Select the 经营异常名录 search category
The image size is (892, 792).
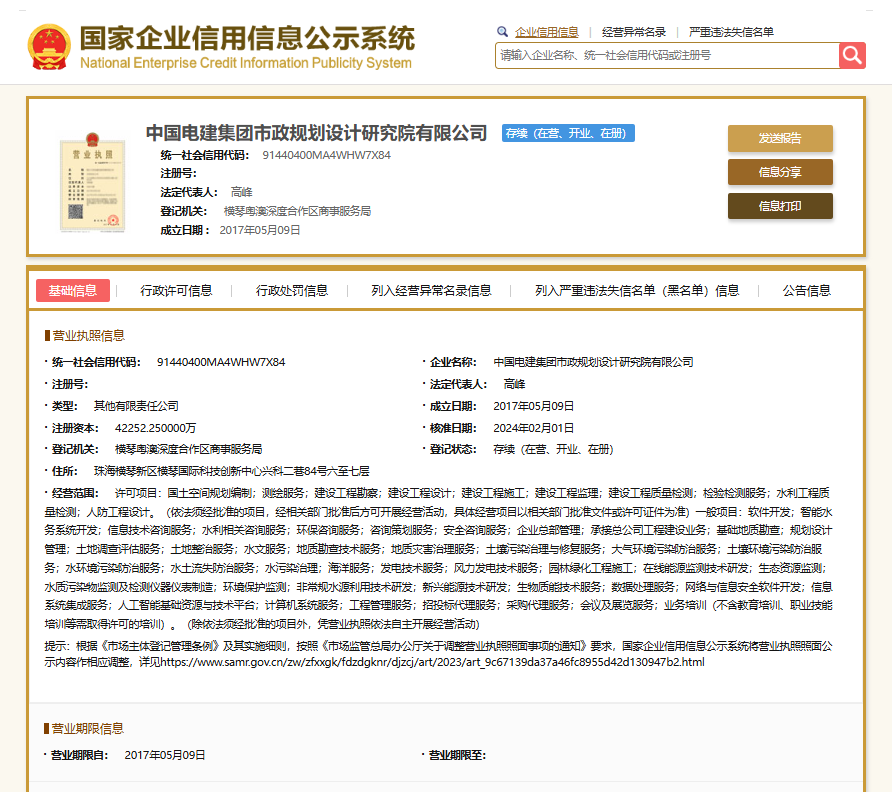634,33
